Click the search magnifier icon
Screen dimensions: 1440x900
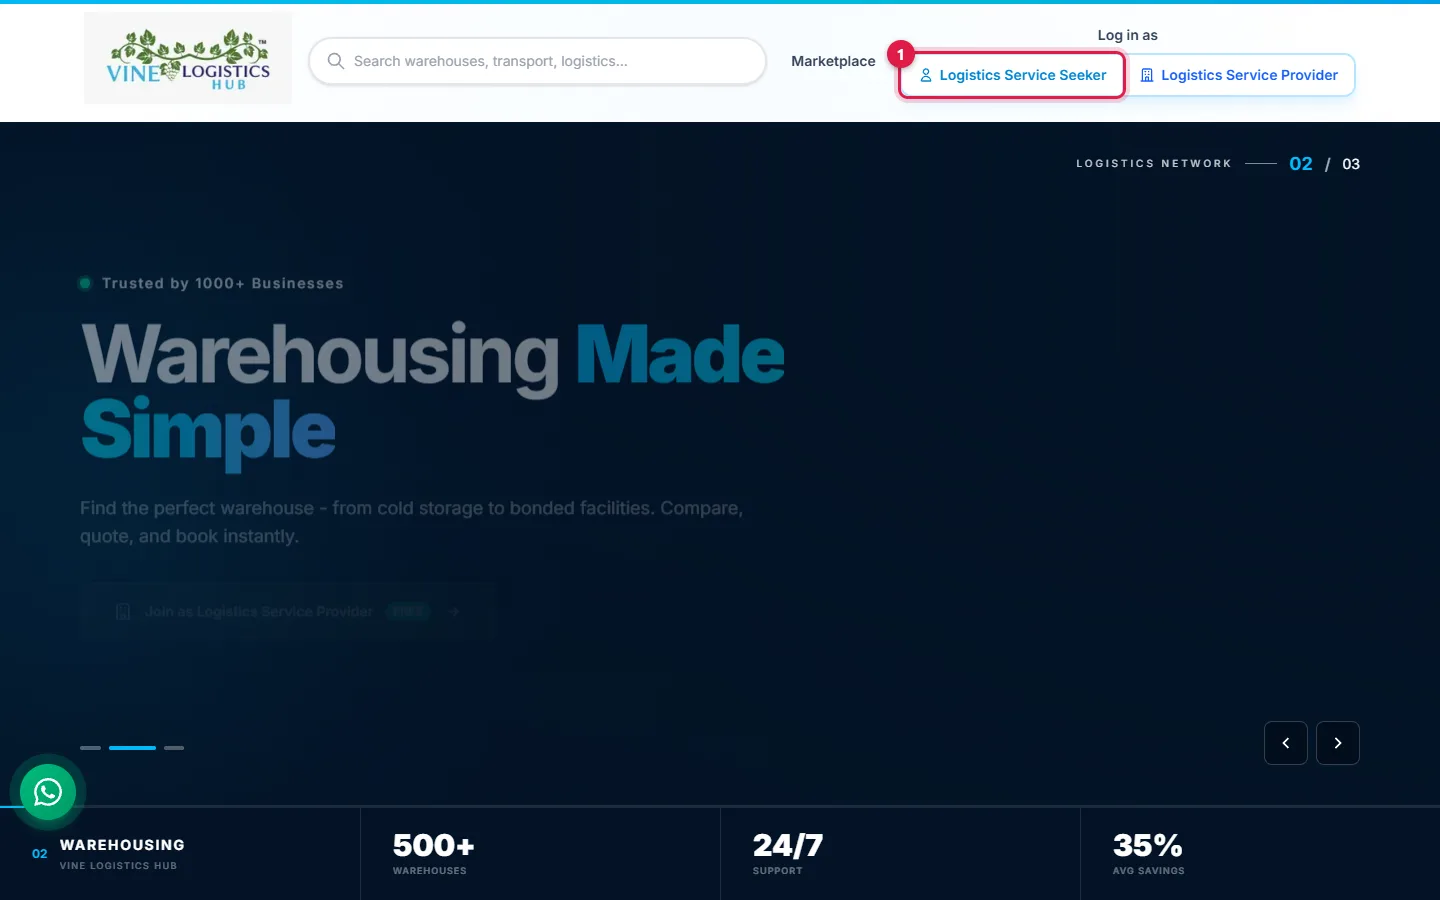tap(336, 61)
